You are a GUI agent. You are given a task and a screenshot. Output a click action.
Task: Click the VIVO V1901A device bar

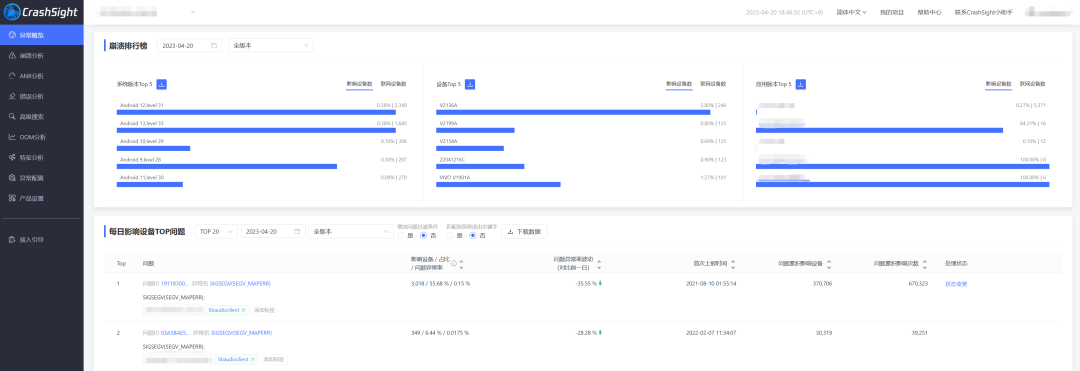click(x=499, y=184)
